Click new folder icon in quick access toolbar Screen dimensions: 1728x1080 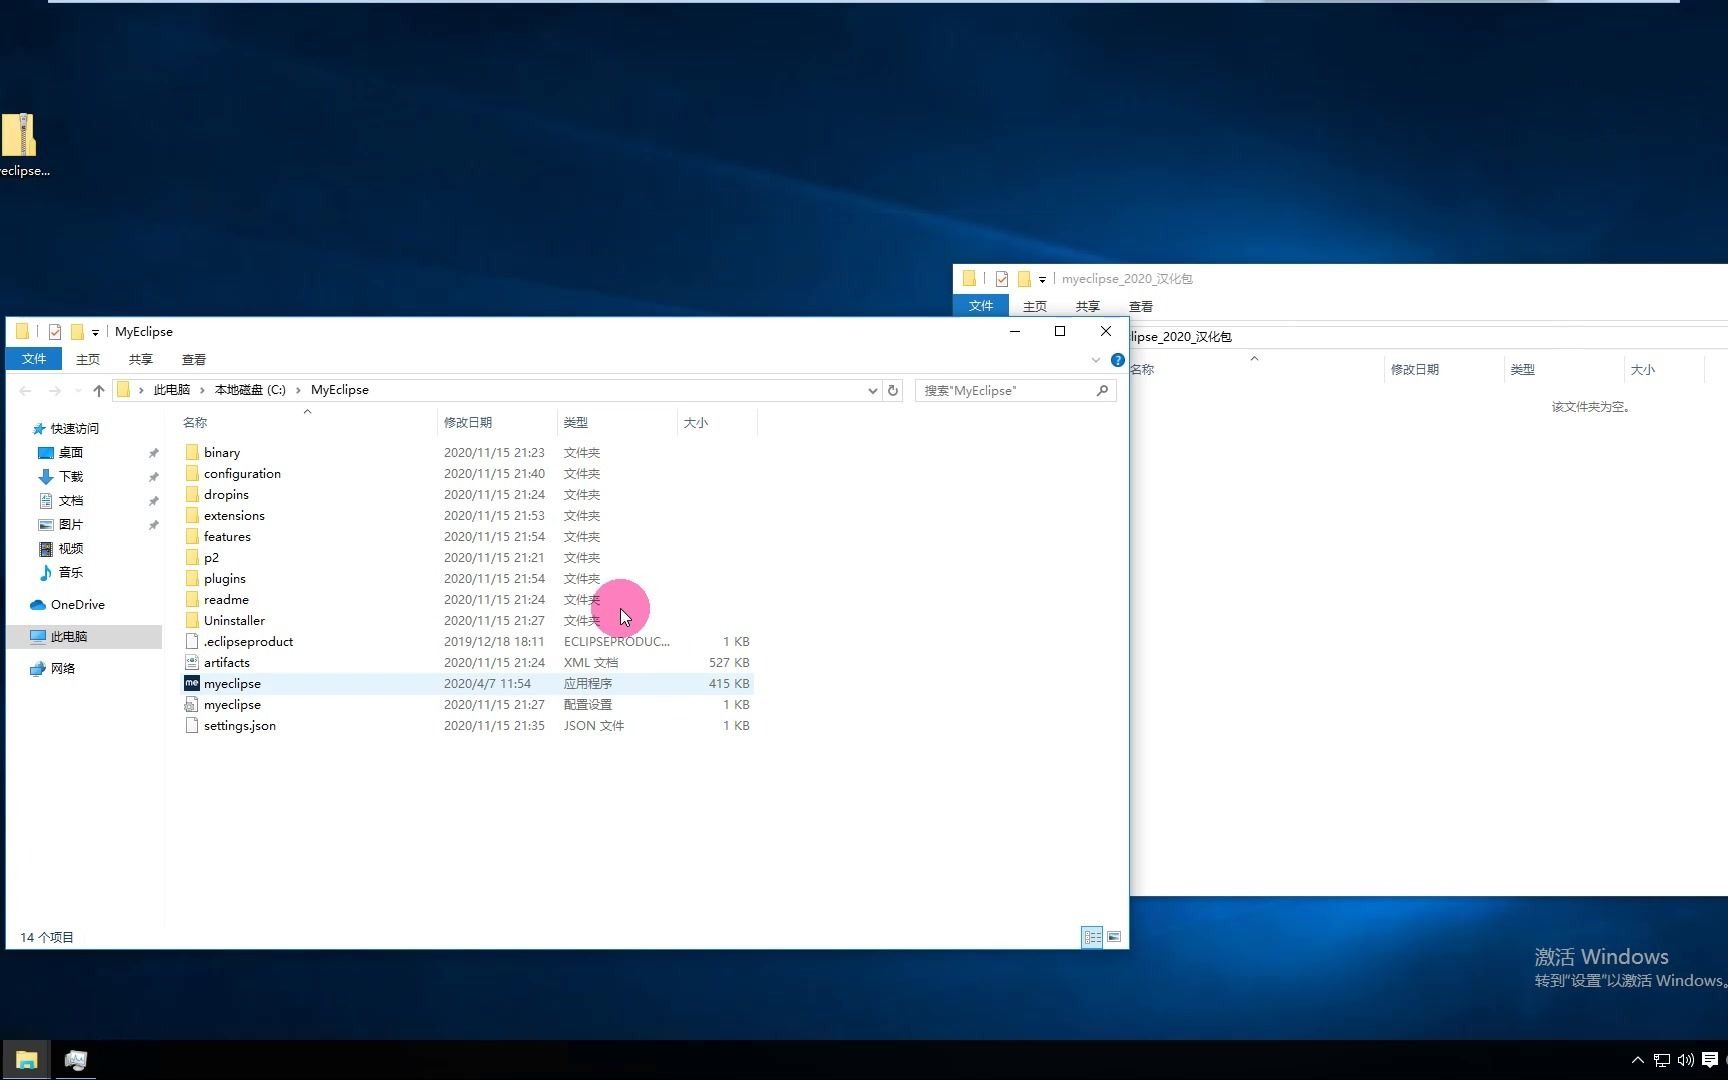pyautogui.click(x=77, y=332)
